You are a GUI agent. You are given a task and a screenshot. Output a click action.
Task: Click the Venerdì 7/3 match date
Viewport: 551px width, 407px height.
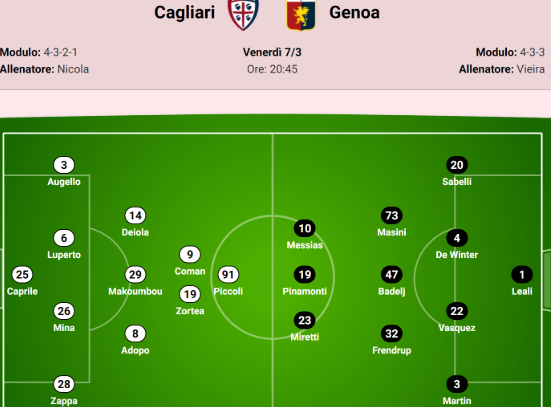click(x=272, y=52)
